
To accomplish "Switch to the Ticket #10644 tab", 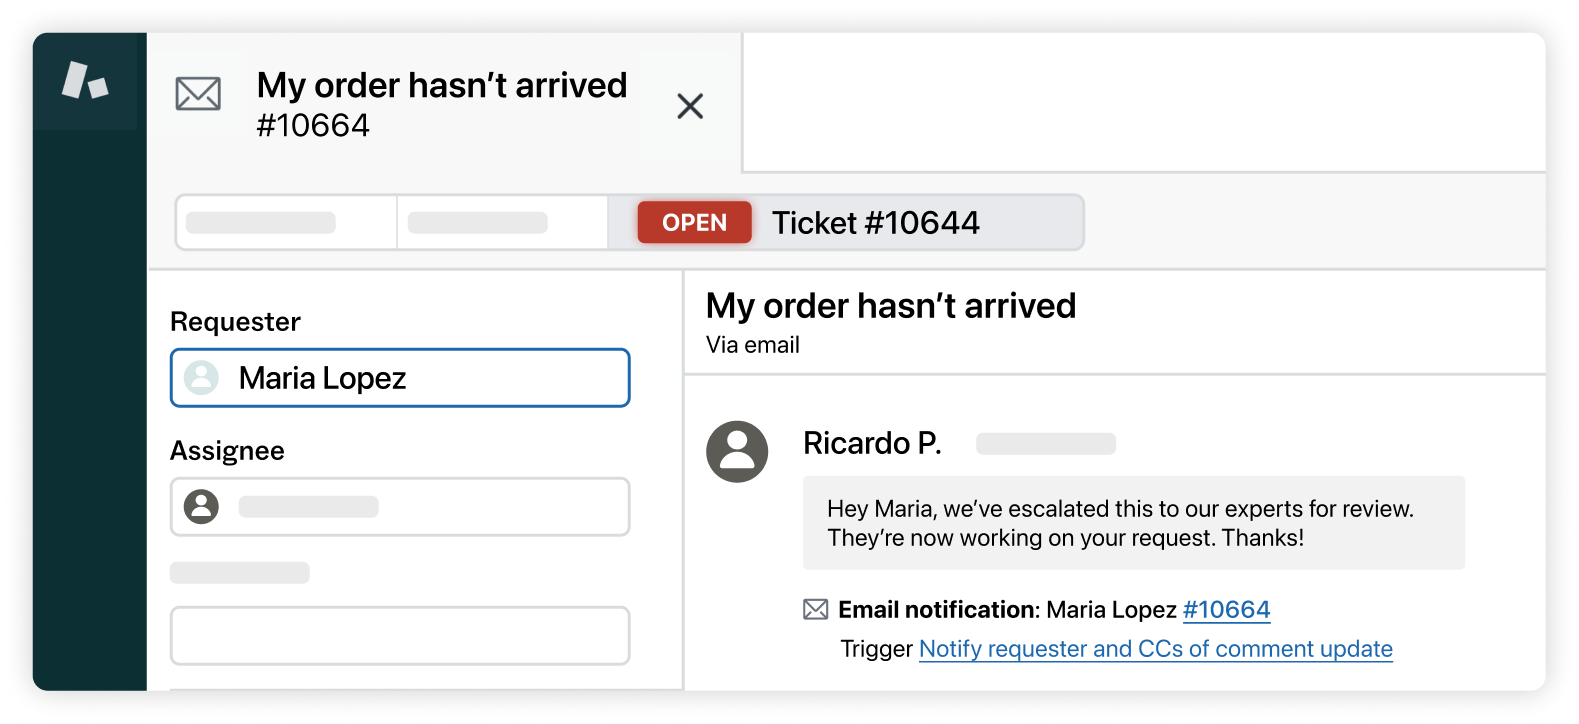I will click(x=876, y=222).
